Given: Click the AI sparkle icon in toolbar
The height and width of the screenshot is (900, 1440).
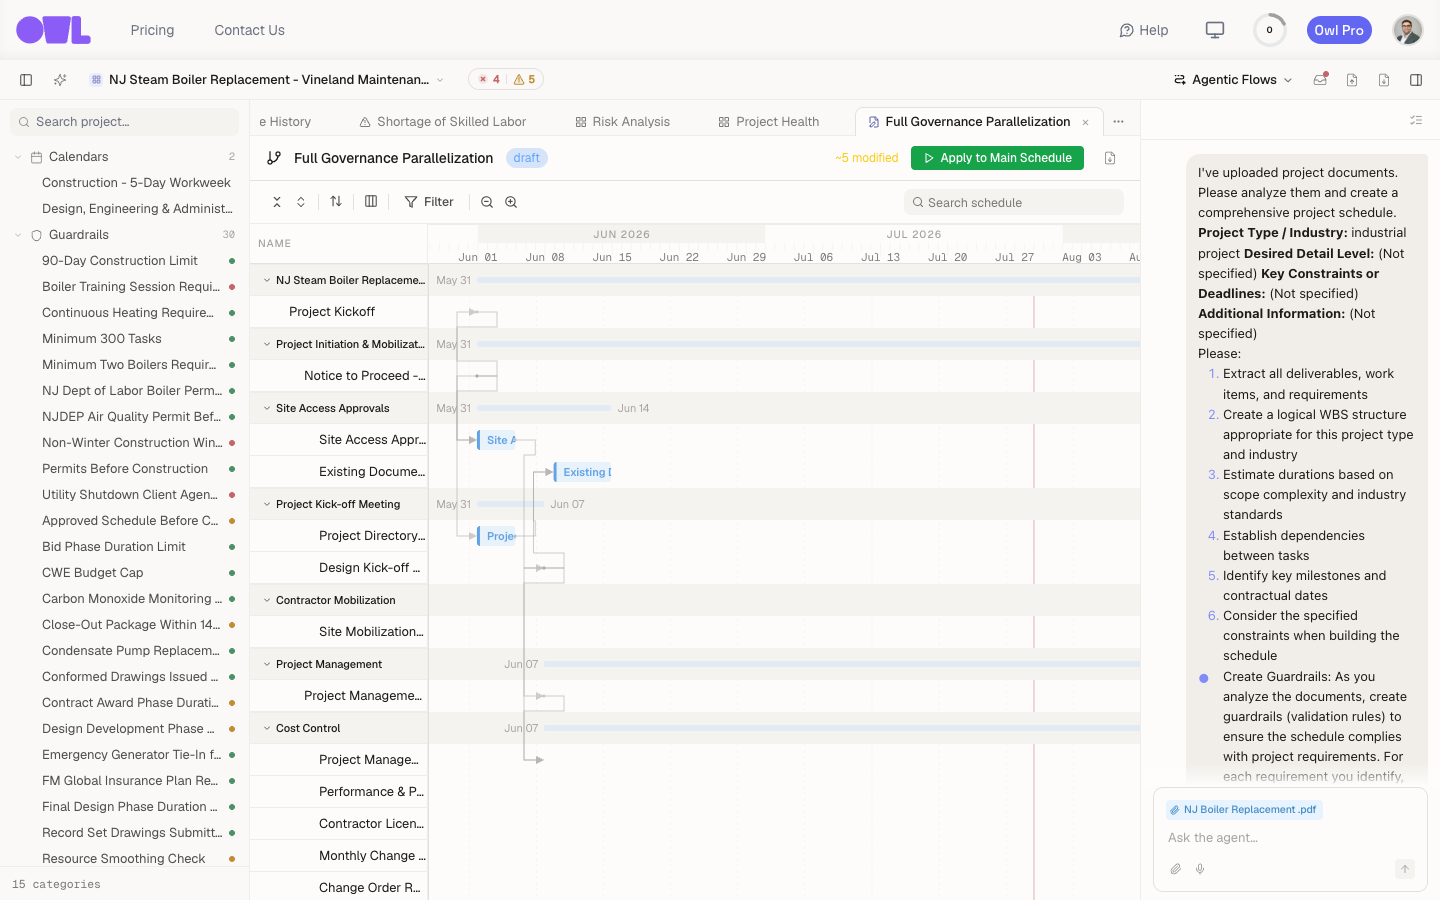Looking at the screenshot, I should pos(60,80).
